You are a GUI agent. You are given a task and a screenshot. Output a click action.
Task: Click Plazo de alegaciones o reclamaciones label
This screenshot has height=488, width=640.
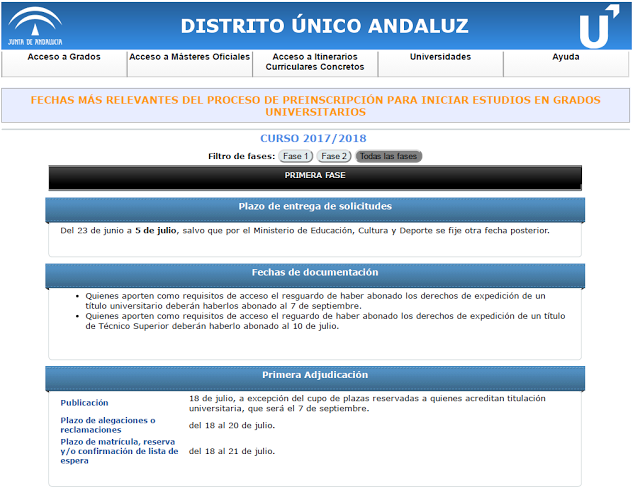click(x=108, y=425)
